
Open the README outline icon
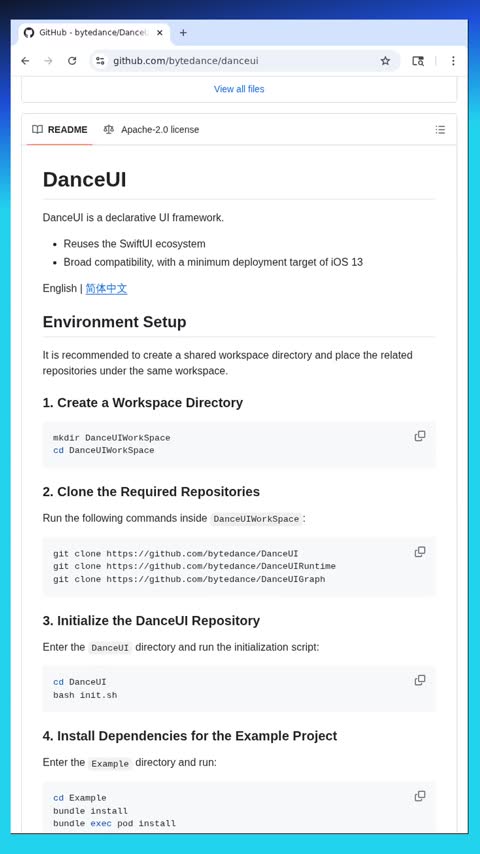coord(440,130)
